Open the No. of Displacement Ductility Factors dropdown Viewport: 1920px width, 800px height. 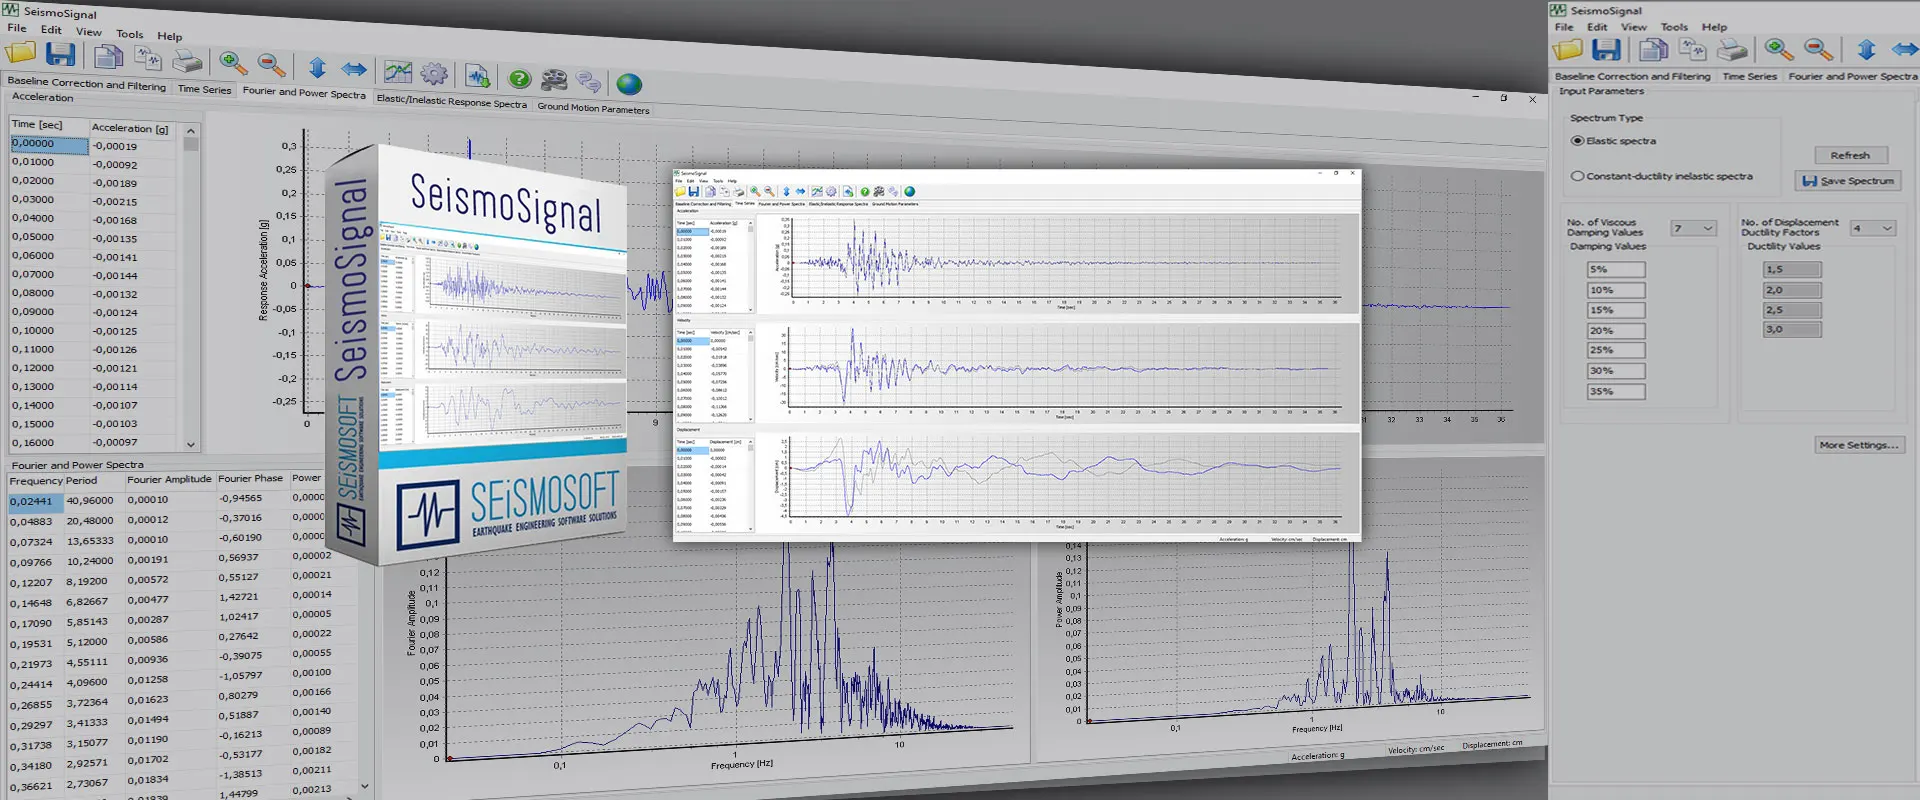[1872, 229]
